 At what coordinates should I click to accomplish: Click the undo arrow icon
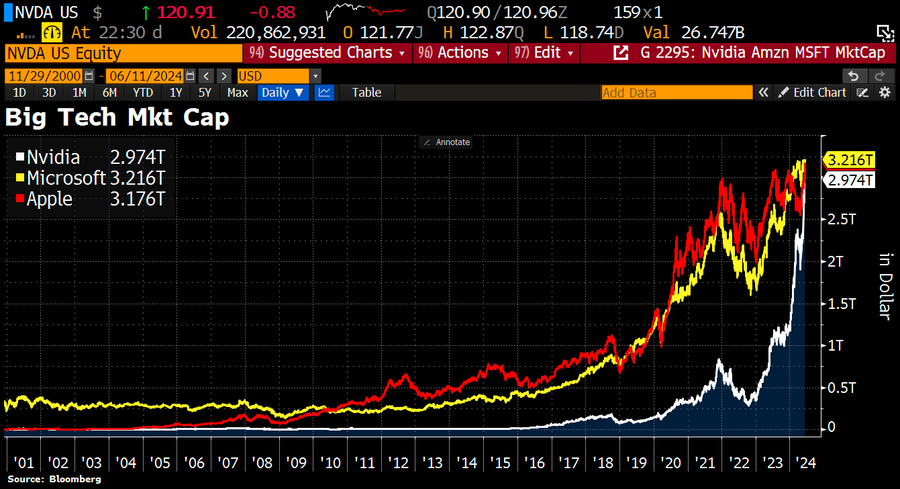point(854,76)
